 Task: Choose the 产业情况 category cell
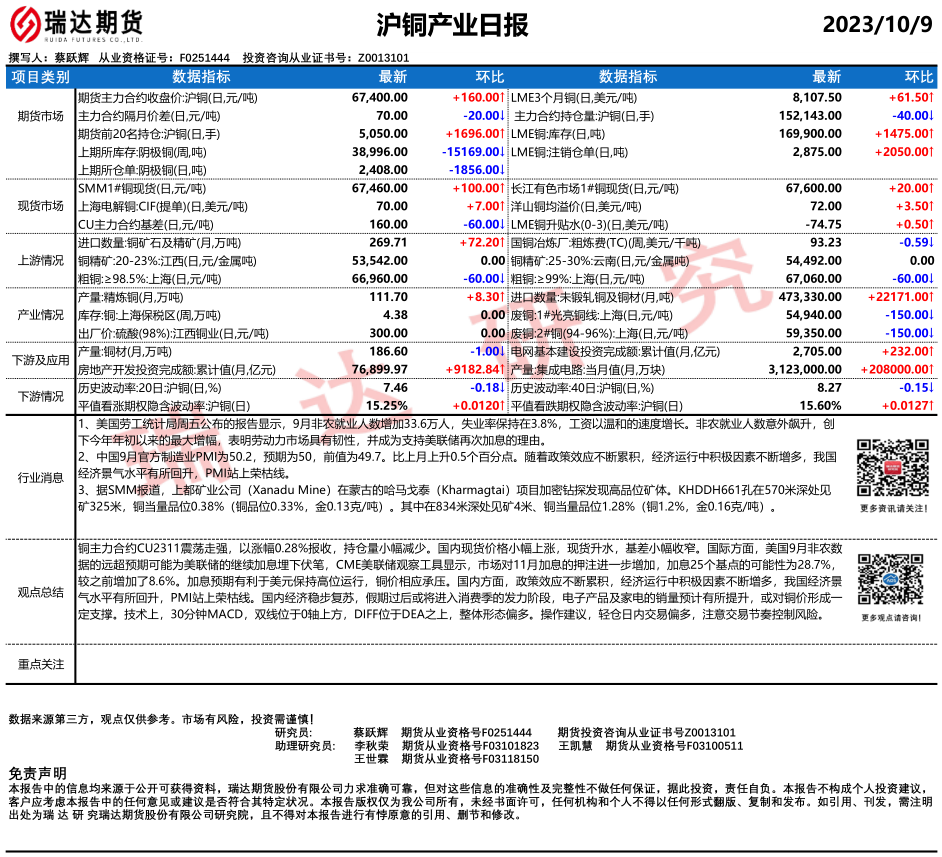click(41, 314)
